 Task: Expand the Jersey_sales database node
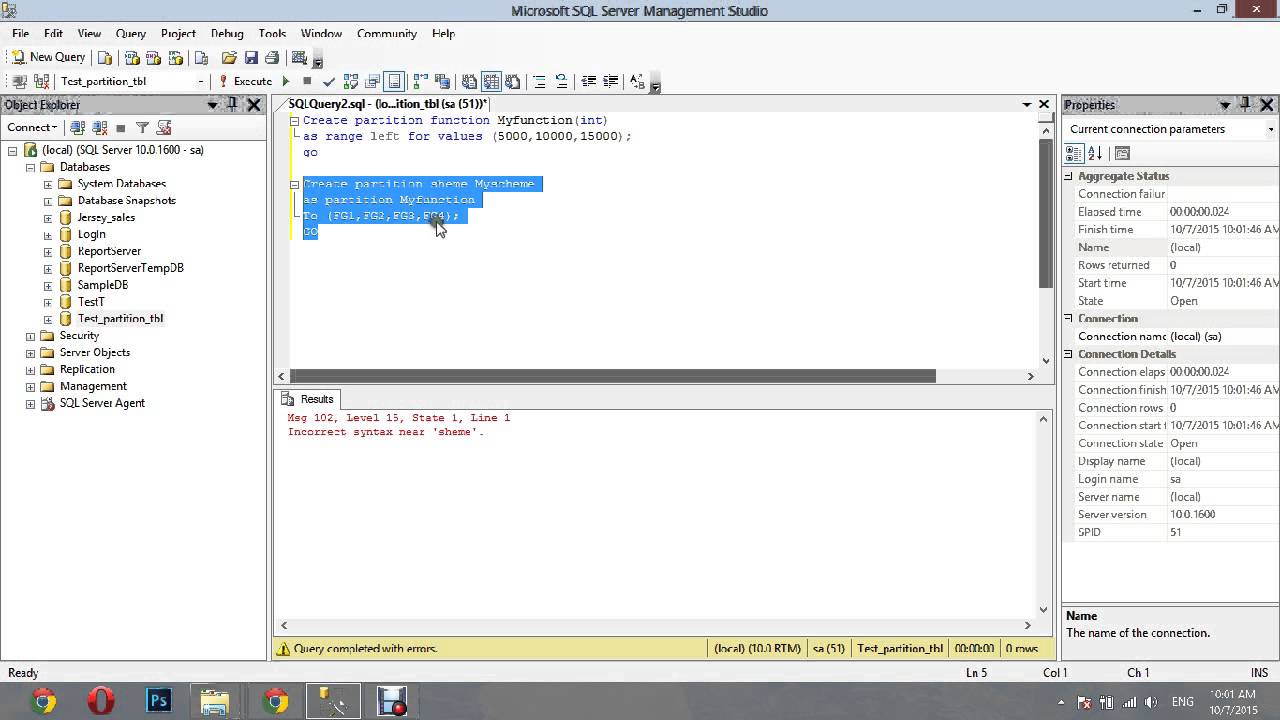click(x=47, y=217)
